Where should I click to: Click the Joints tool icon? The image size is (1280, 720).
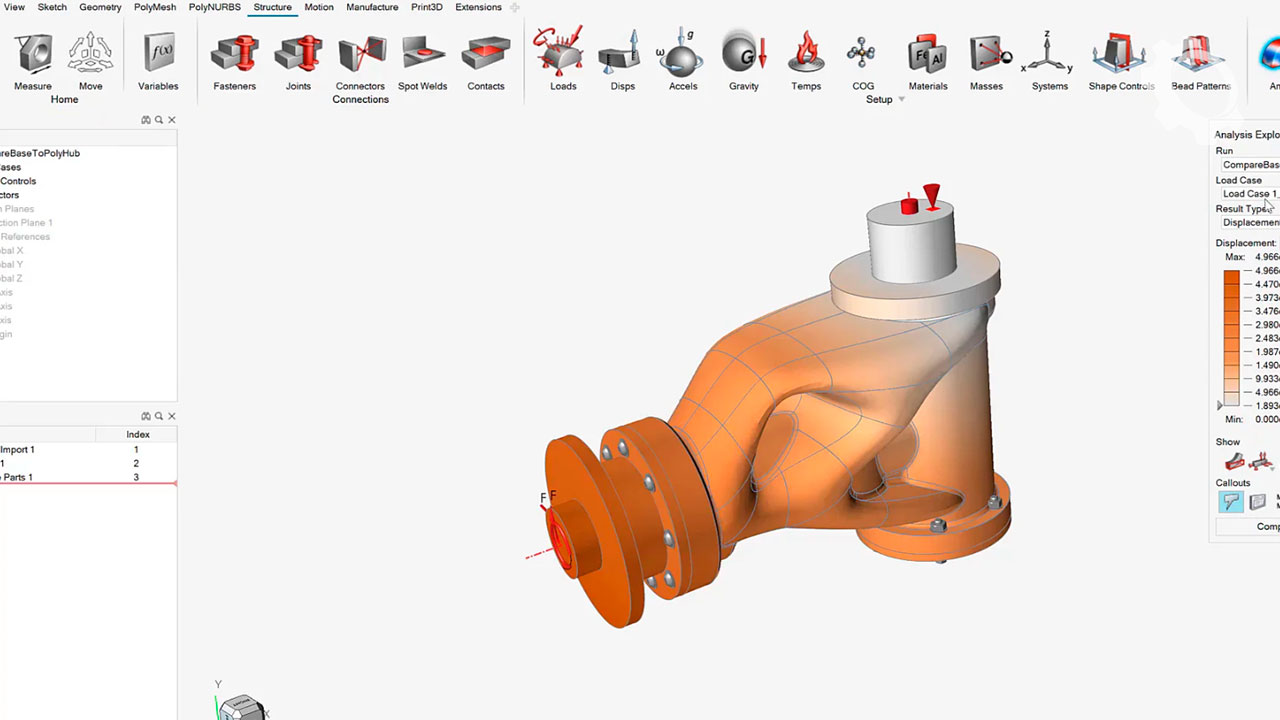298,54
